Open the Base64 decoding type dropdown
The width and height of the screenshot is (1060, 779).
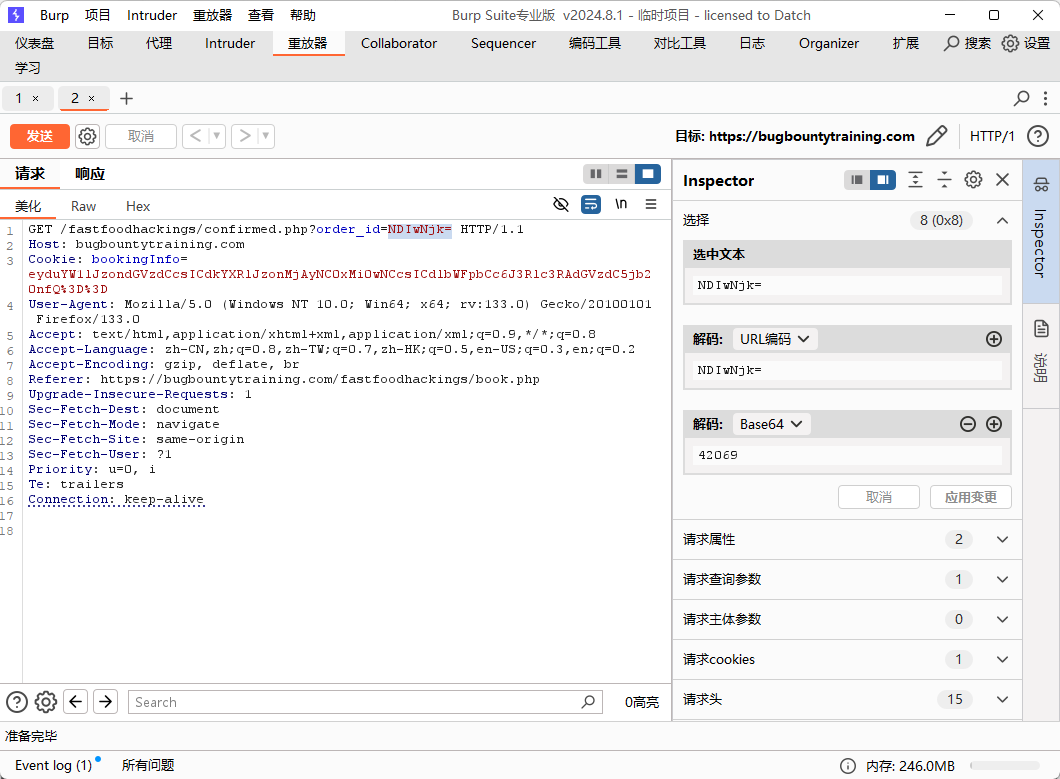(x=771, y=424)
